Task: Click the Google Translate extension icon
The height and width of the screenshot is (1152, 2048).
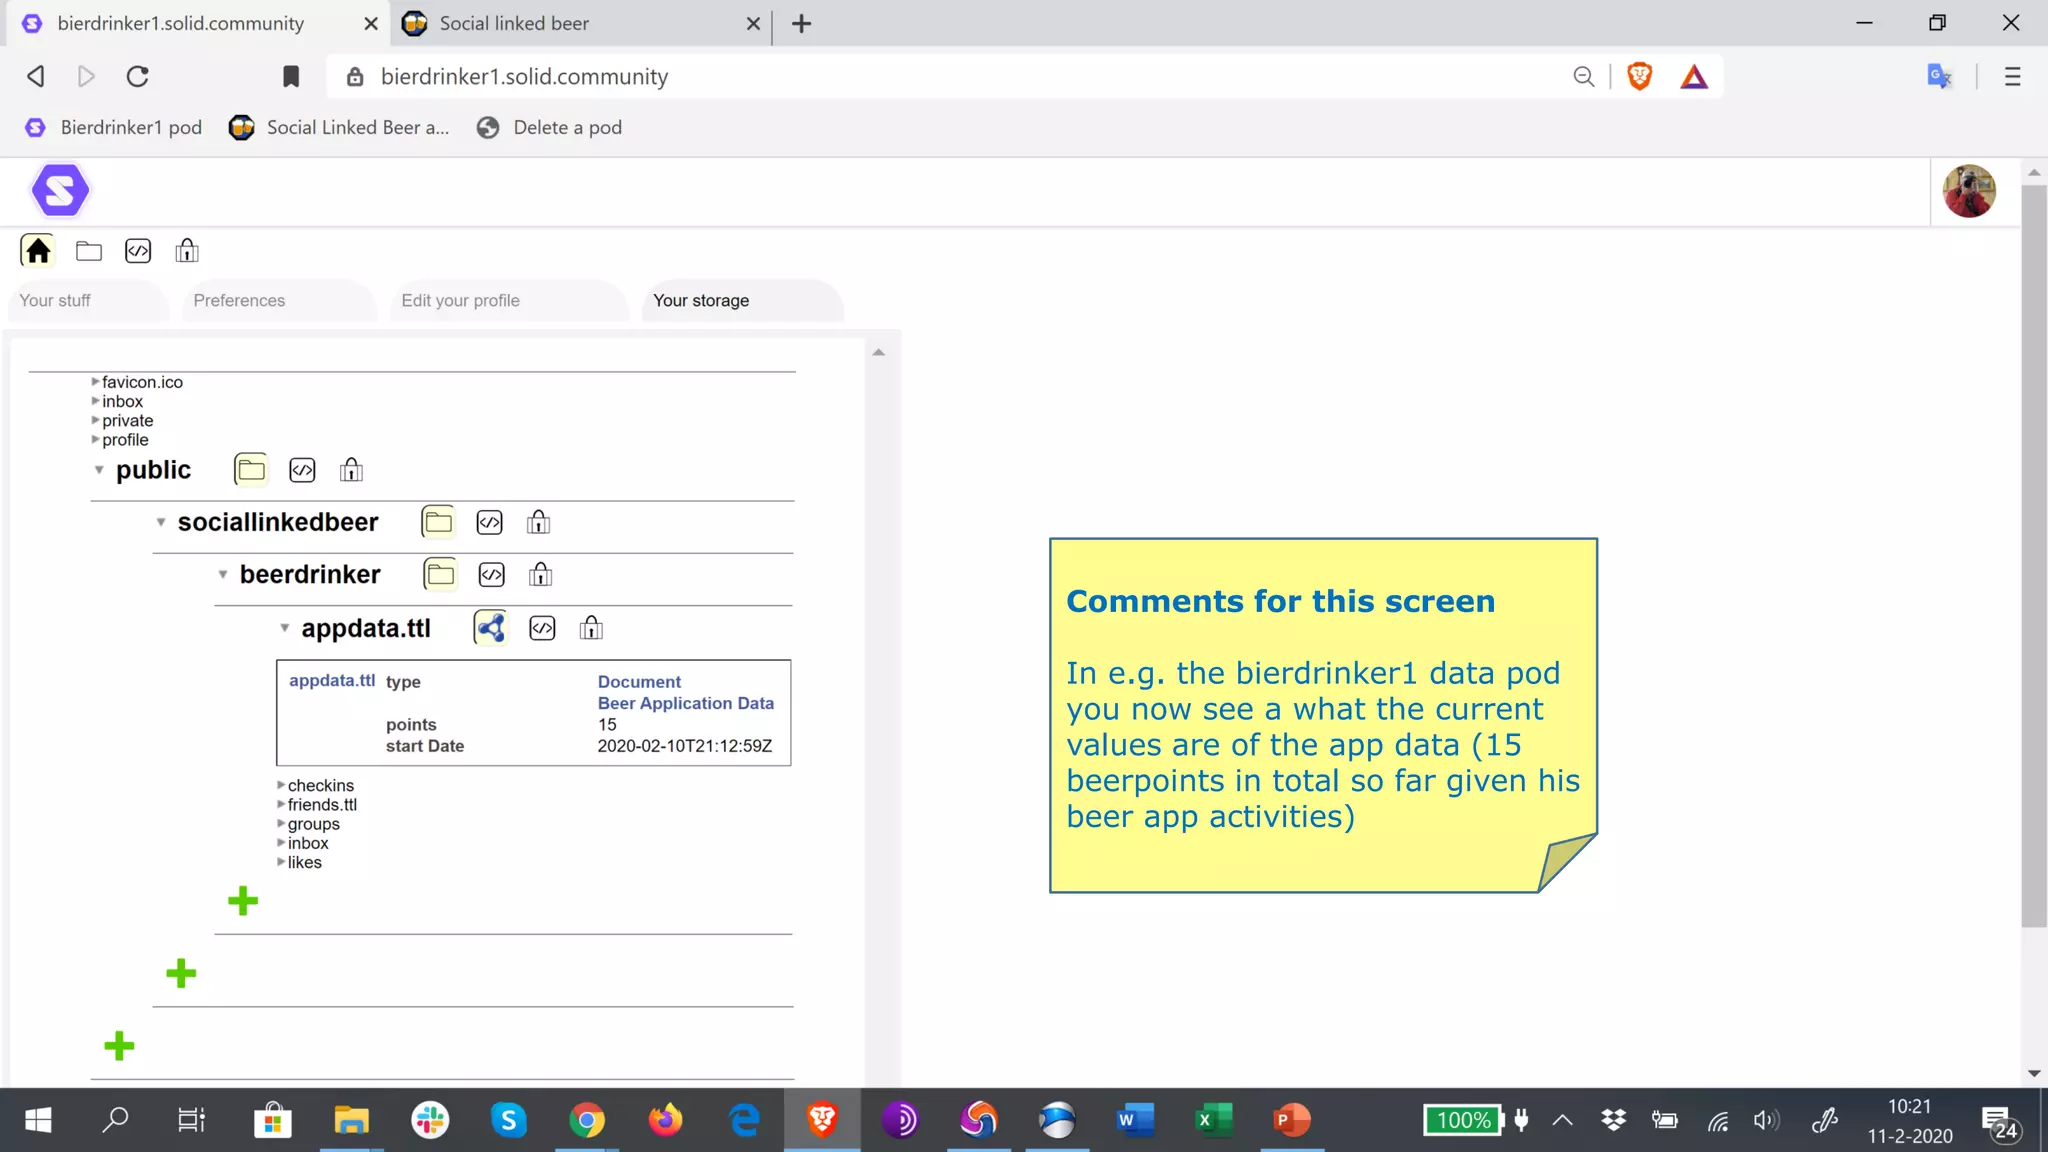Action: pyautogui.click(x=1940, y=77)
